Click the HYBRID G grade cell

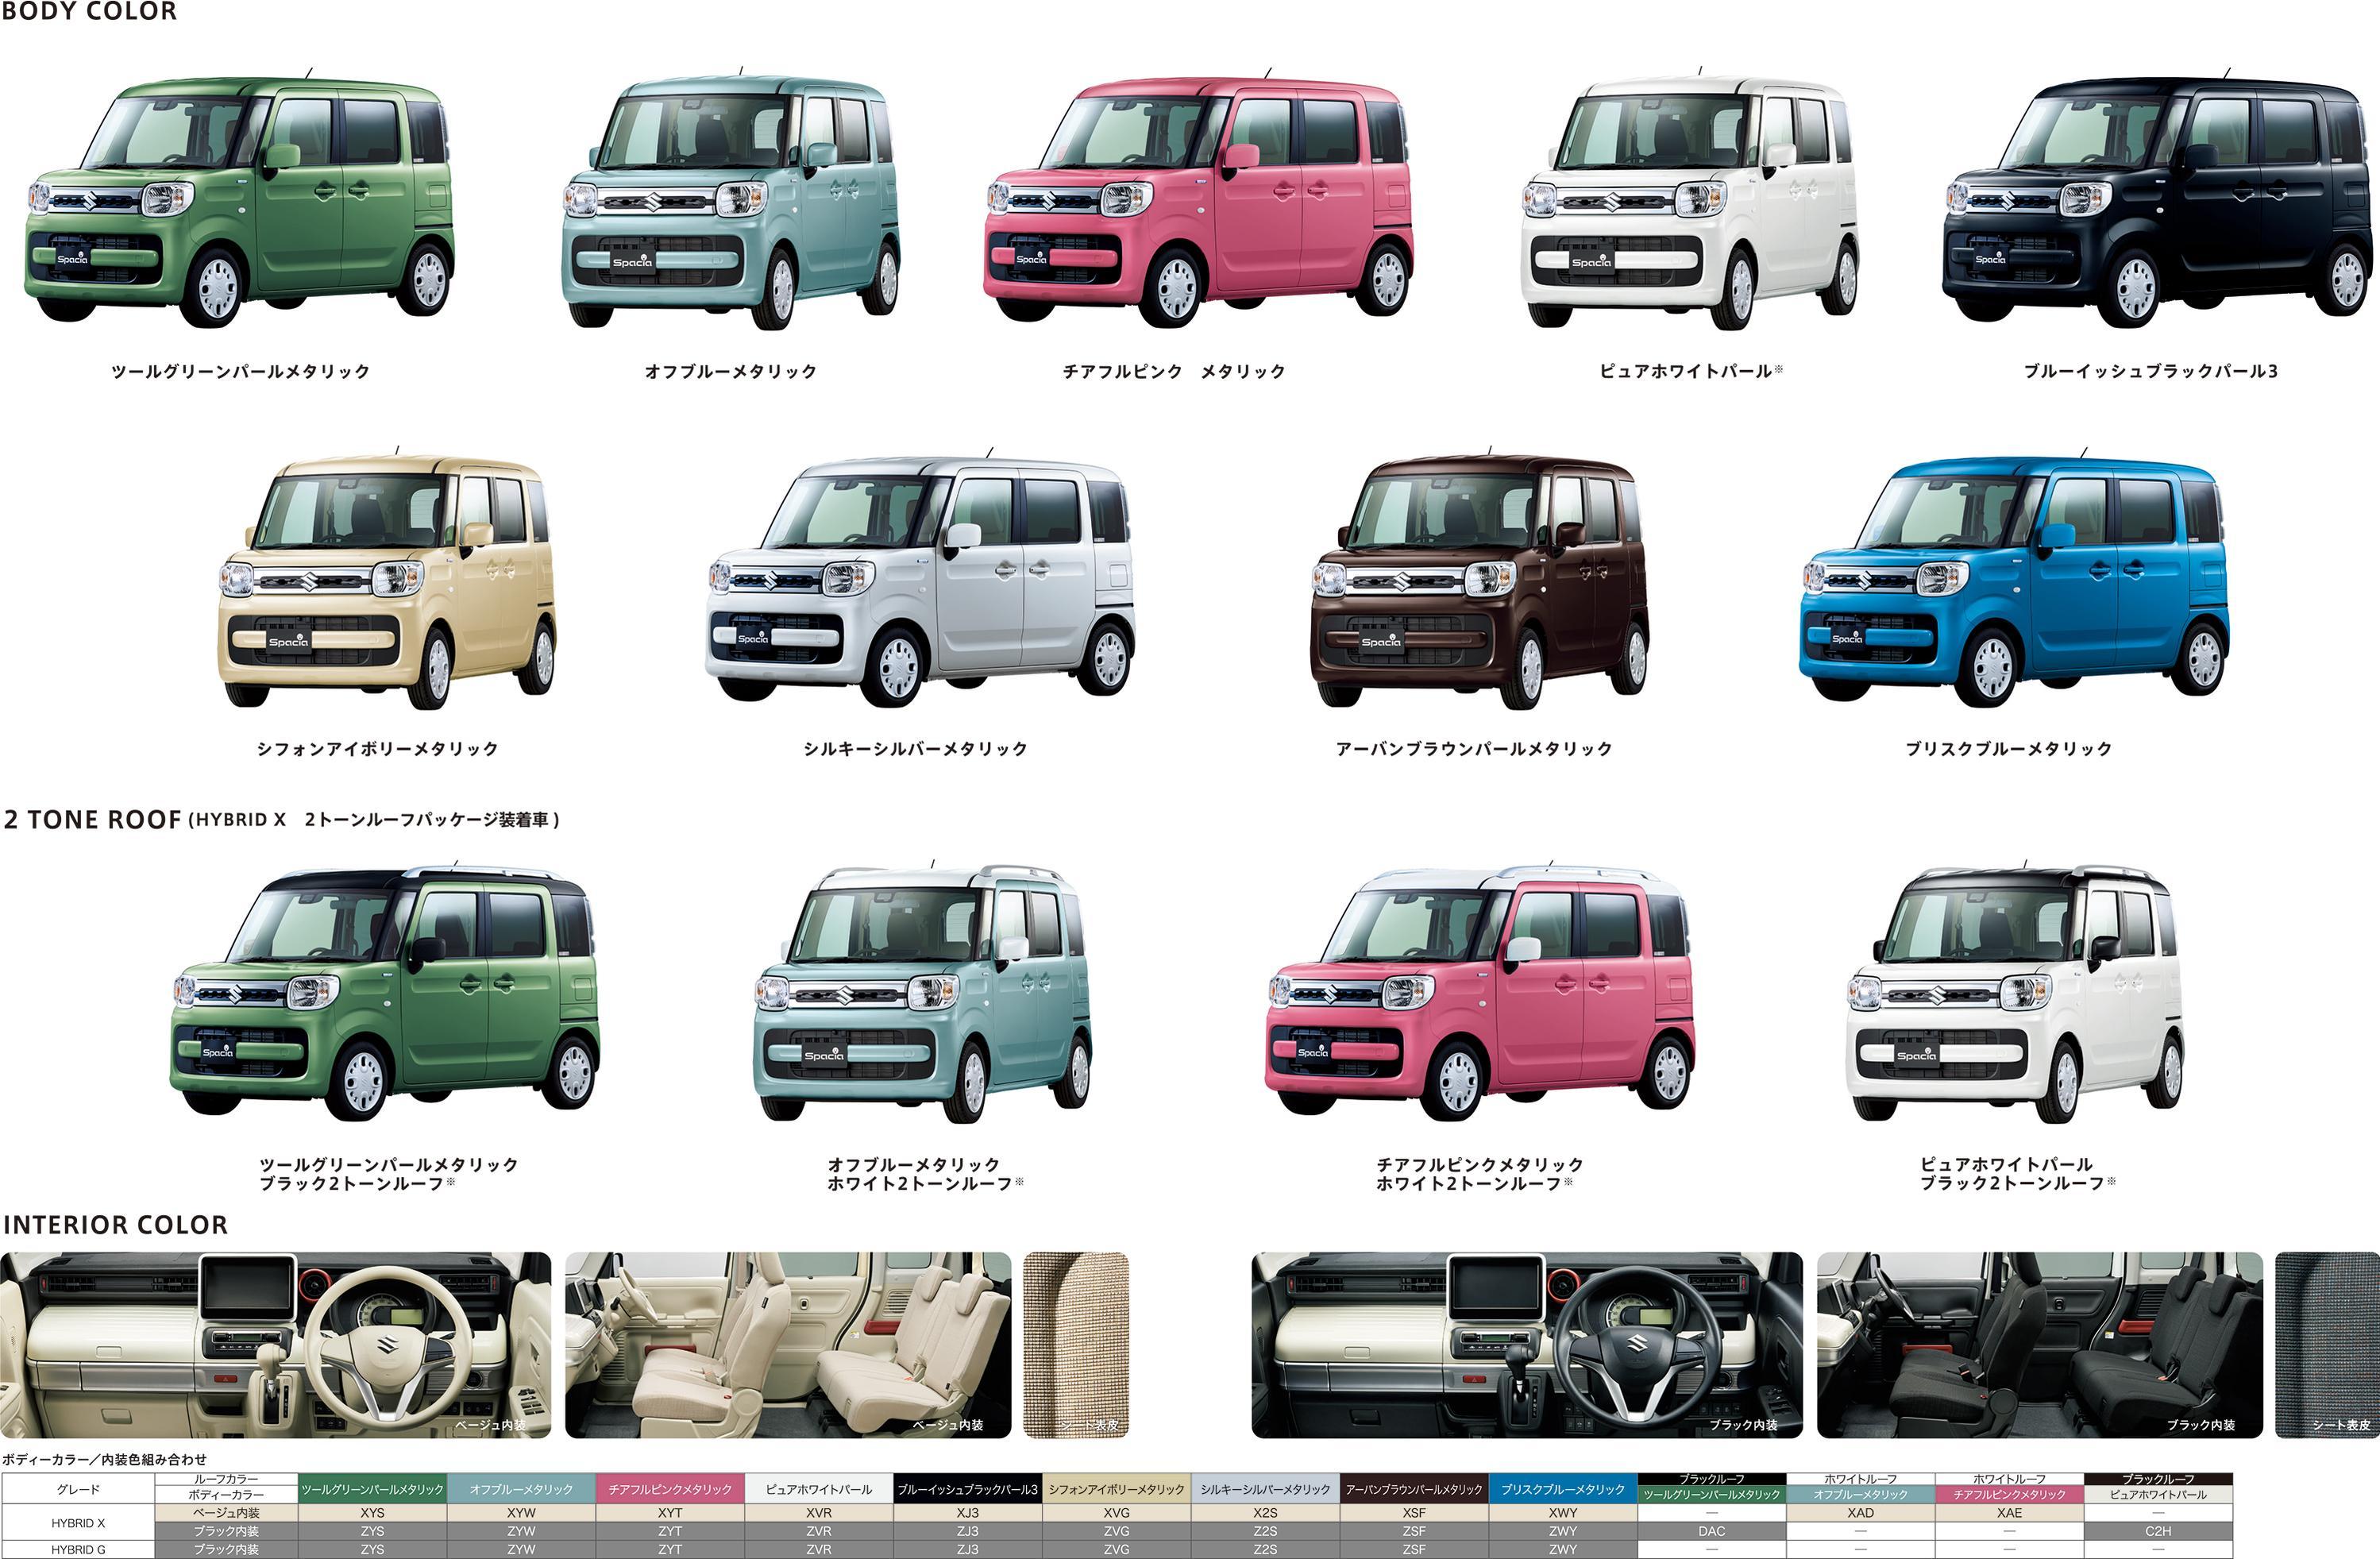coord(78,1549)
